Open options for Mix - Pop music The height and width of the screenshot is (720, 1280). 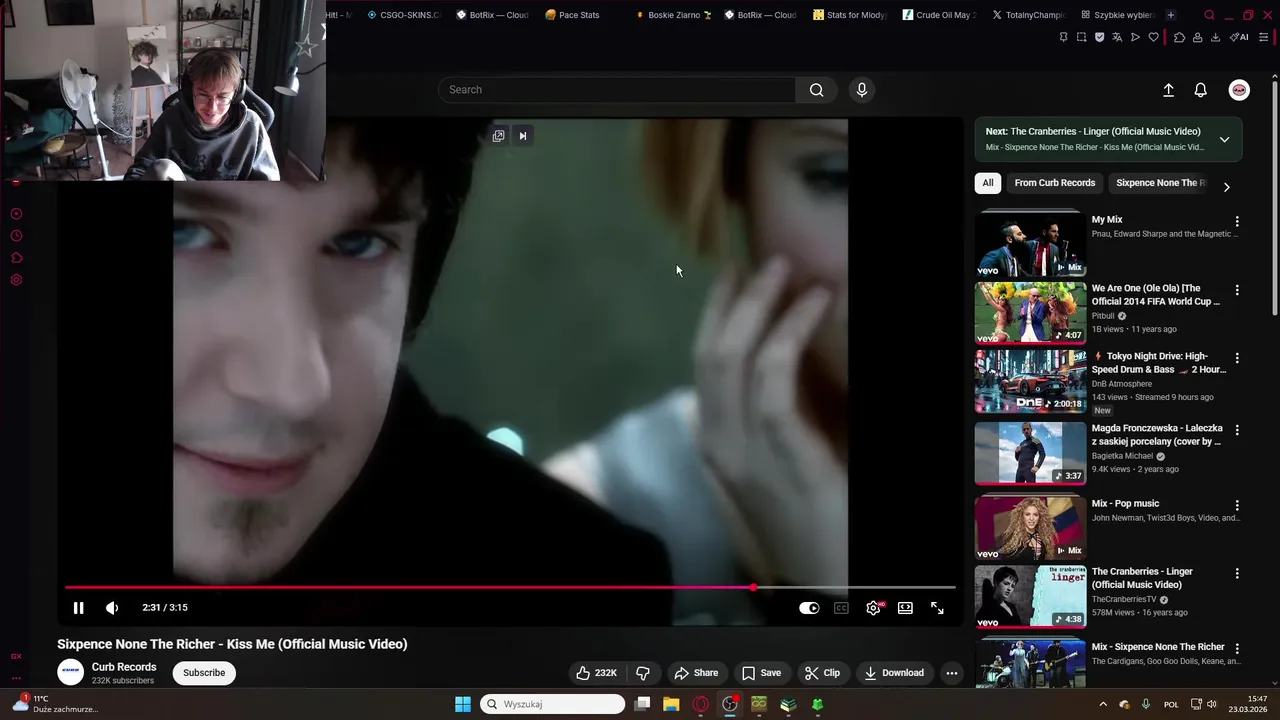point(1237,506)
